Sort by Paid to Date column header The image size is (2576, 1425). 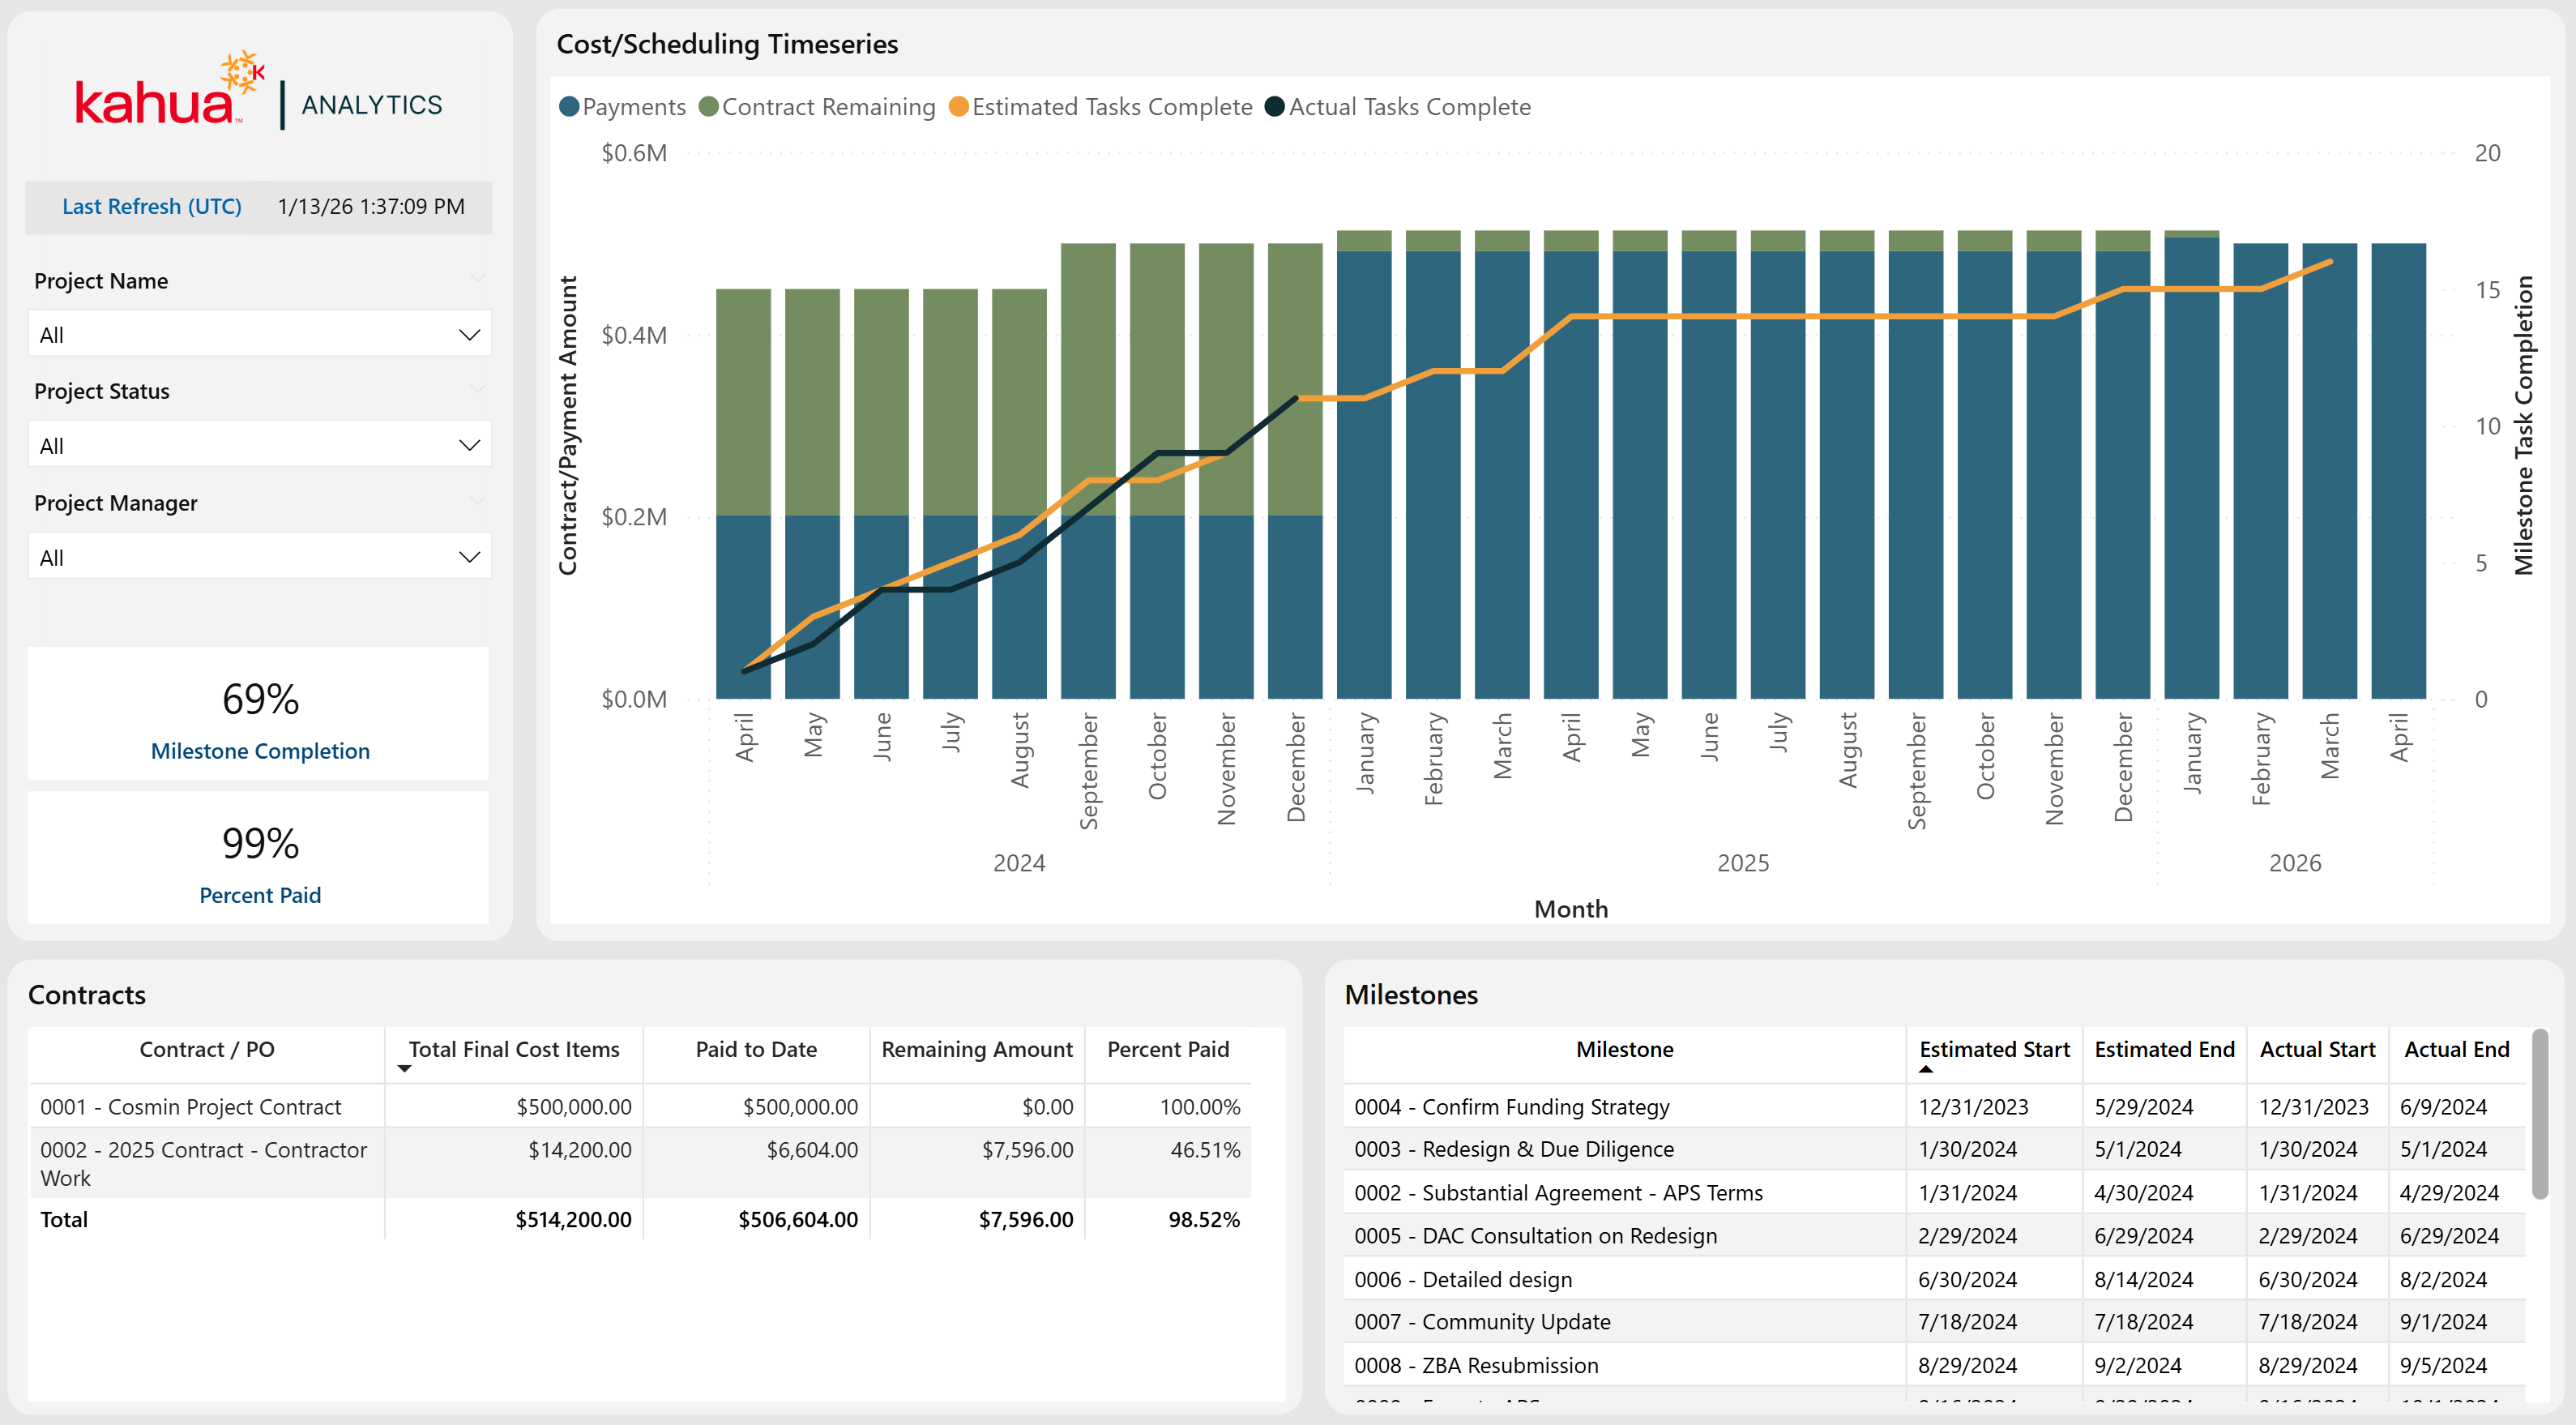755,1049
